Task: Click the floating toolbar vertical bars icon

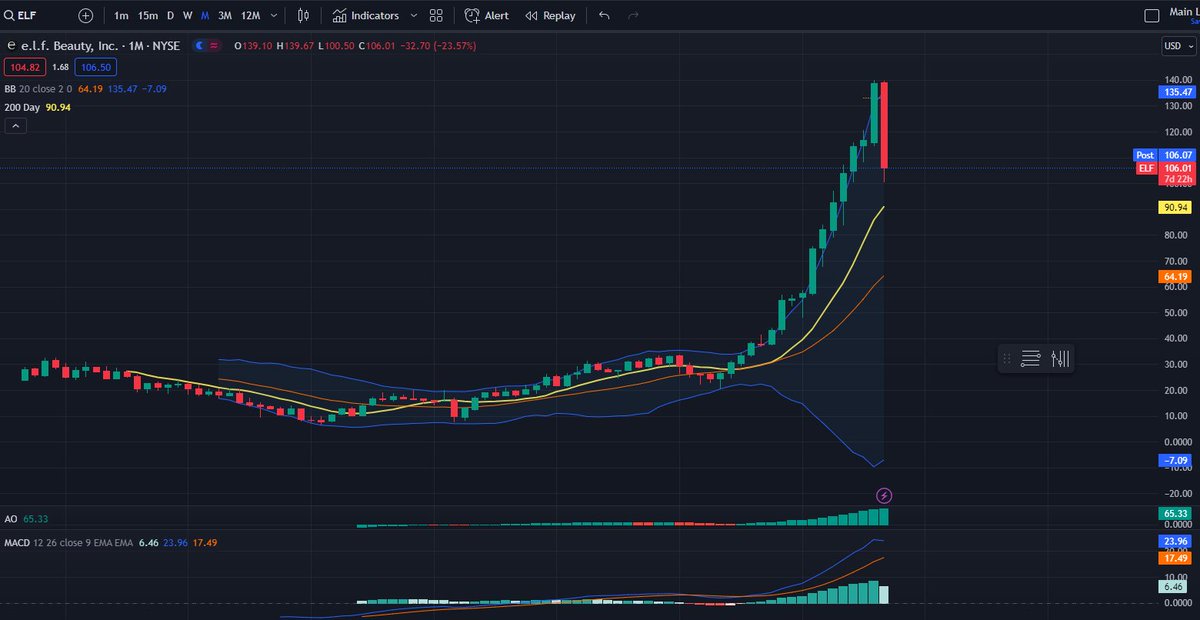Action: point(1061,358)
